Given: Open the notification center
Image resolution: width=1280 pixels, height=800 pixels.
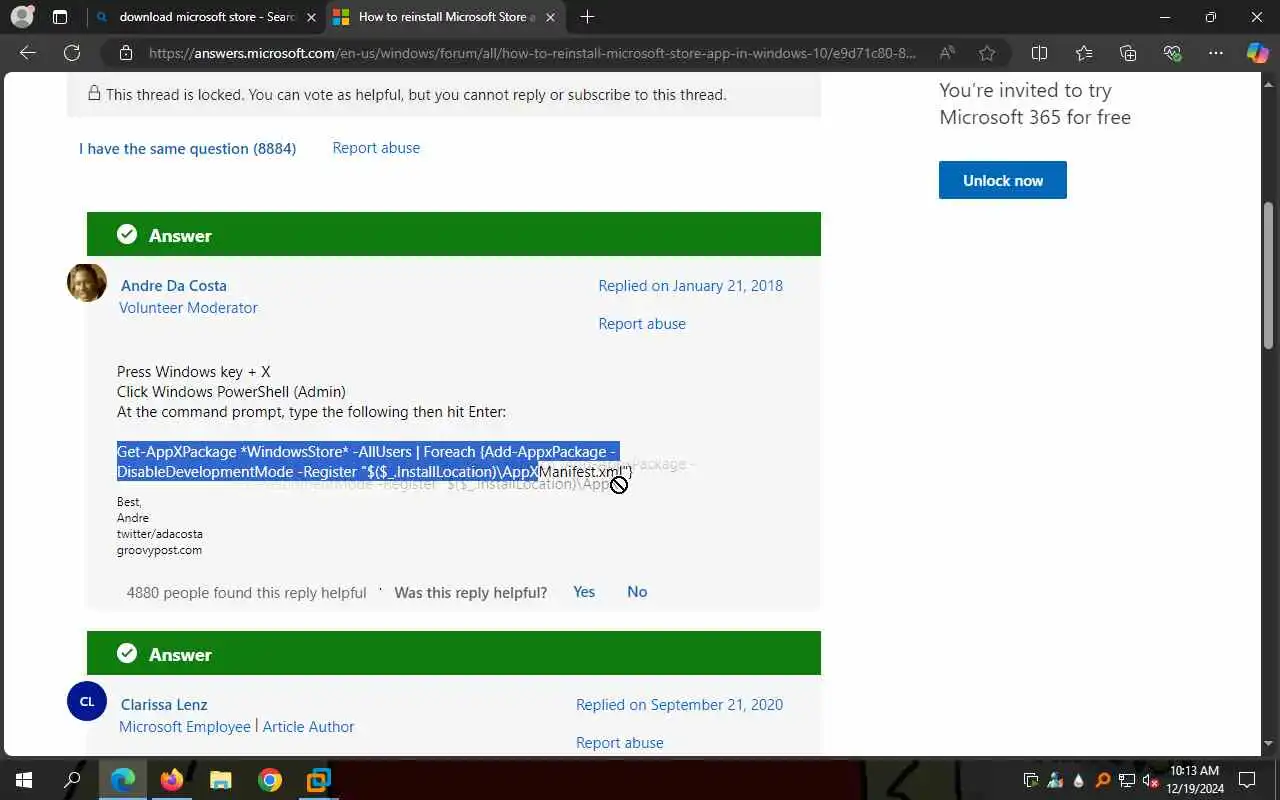Looking at the screenshot, I should pos(1247,780).
